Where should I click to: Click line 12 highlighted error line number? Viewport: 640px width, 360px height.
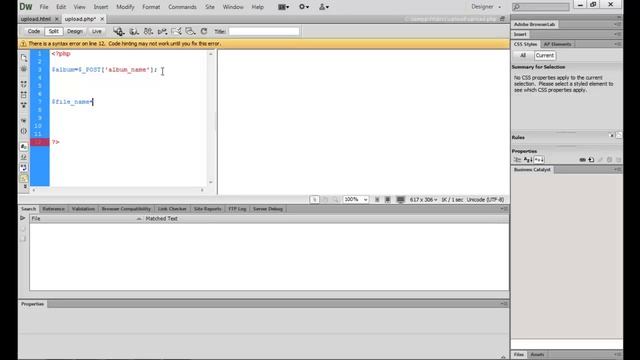(40, 142)
